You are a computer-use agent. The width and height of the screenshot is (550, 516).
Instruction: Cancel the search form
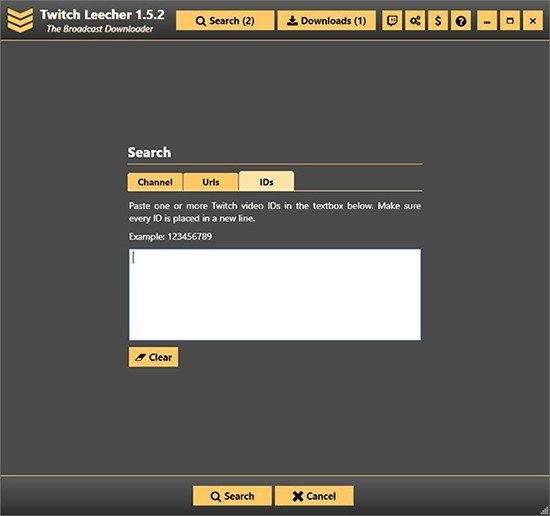coord(314,496)
